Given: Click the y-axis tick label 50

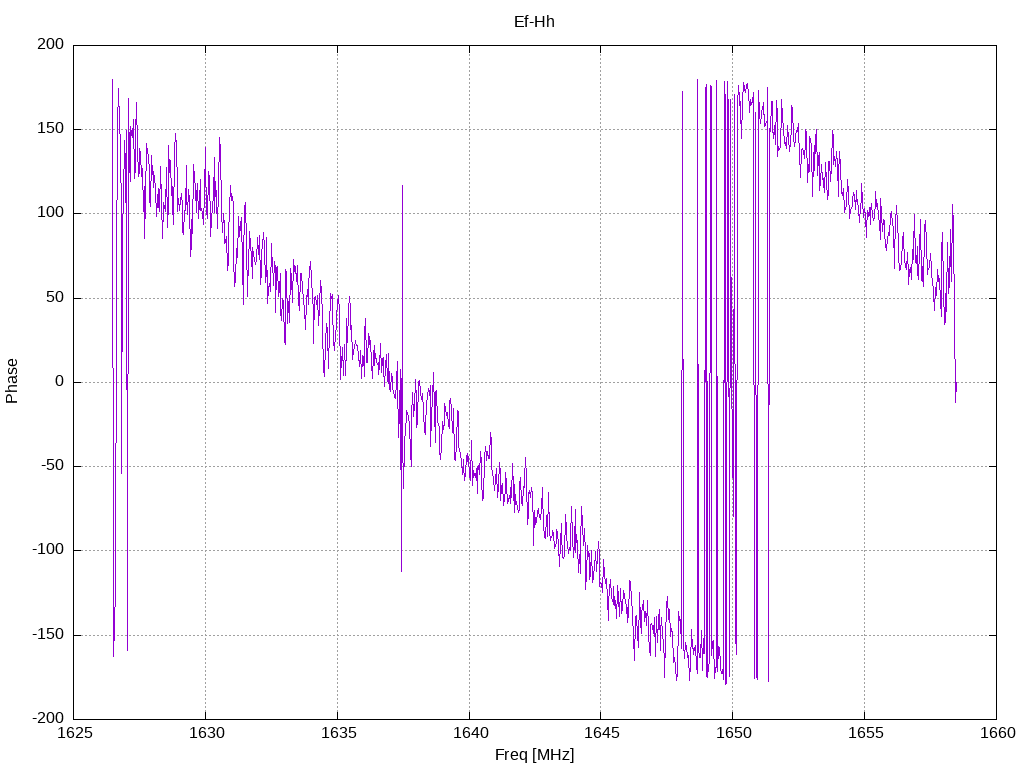Looking at the screenshot, I should pyautogui.click(x=56, y=297).
